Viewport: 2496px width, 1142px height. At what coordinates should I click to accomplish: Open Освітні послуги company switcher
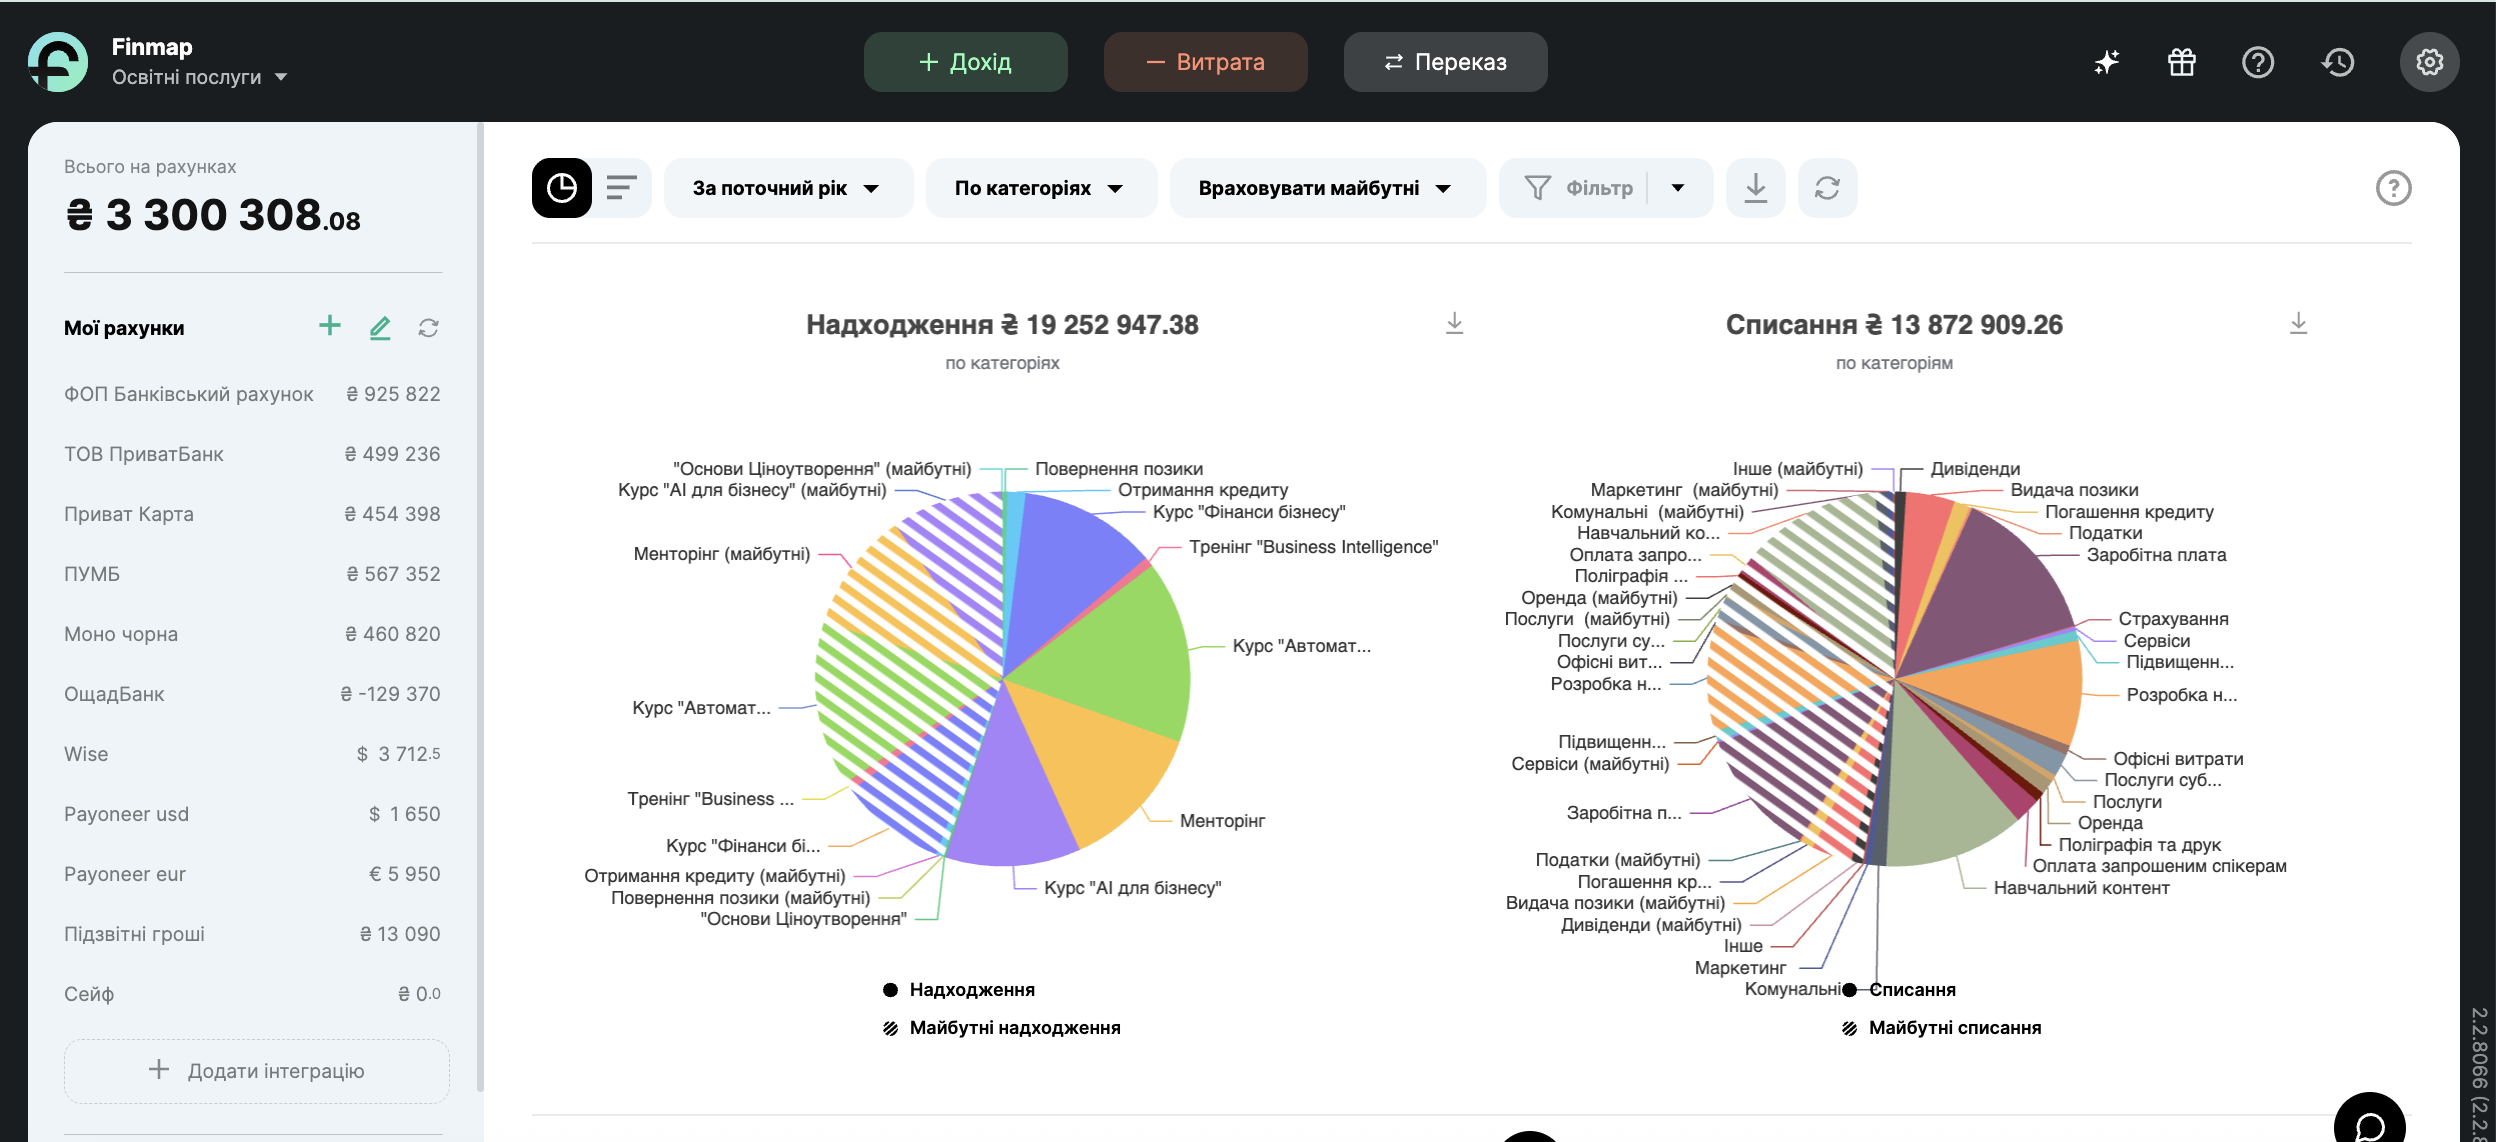pos(199,77)
